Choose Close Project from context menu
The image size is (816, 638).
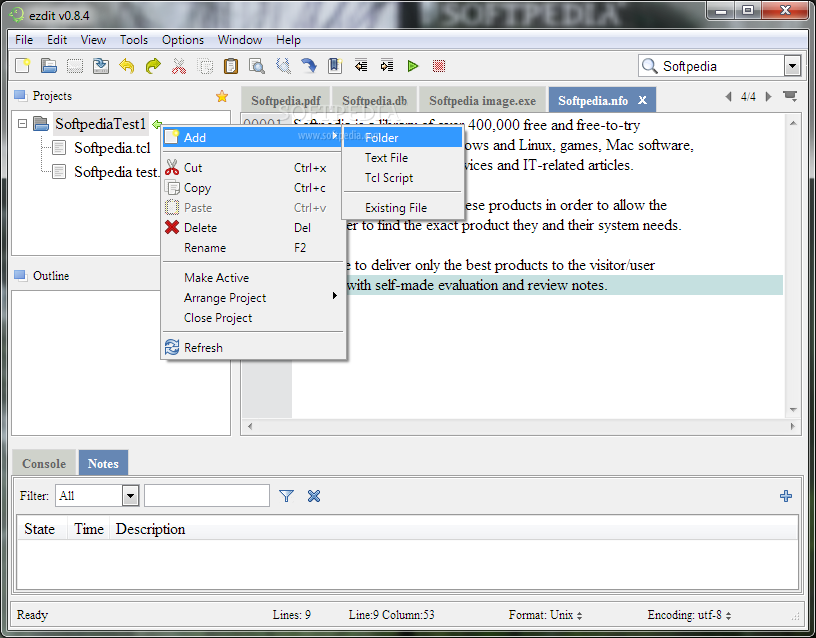point(253,318)
